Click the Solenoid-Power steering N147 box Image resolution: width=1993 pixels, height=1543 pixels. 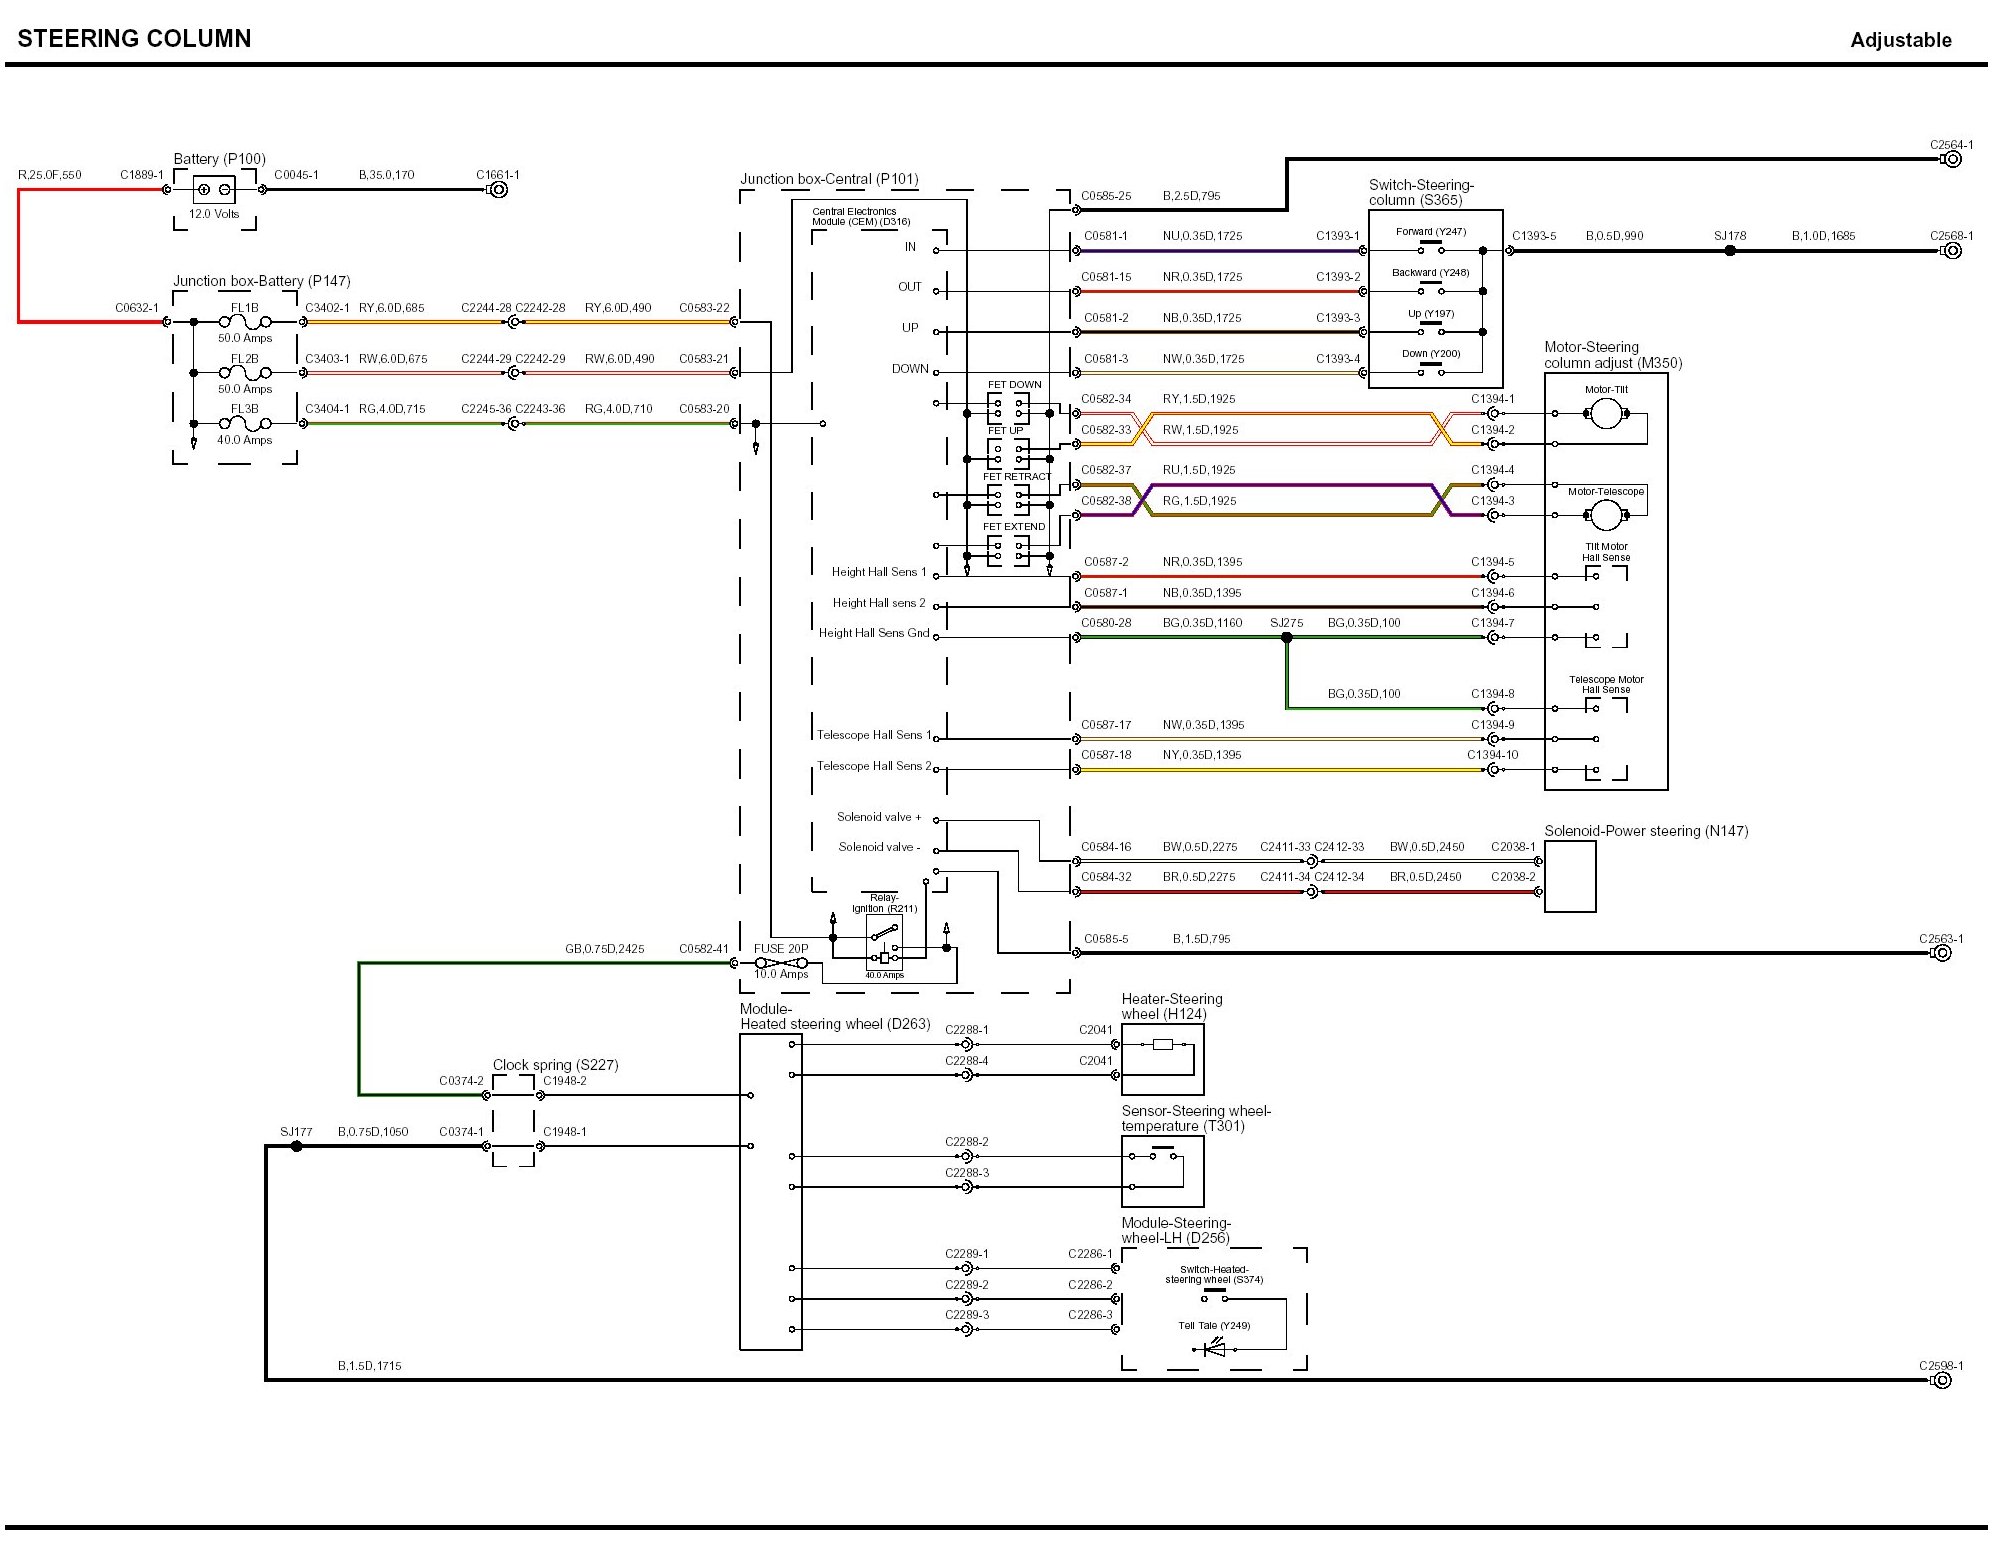pos(1570,876)
